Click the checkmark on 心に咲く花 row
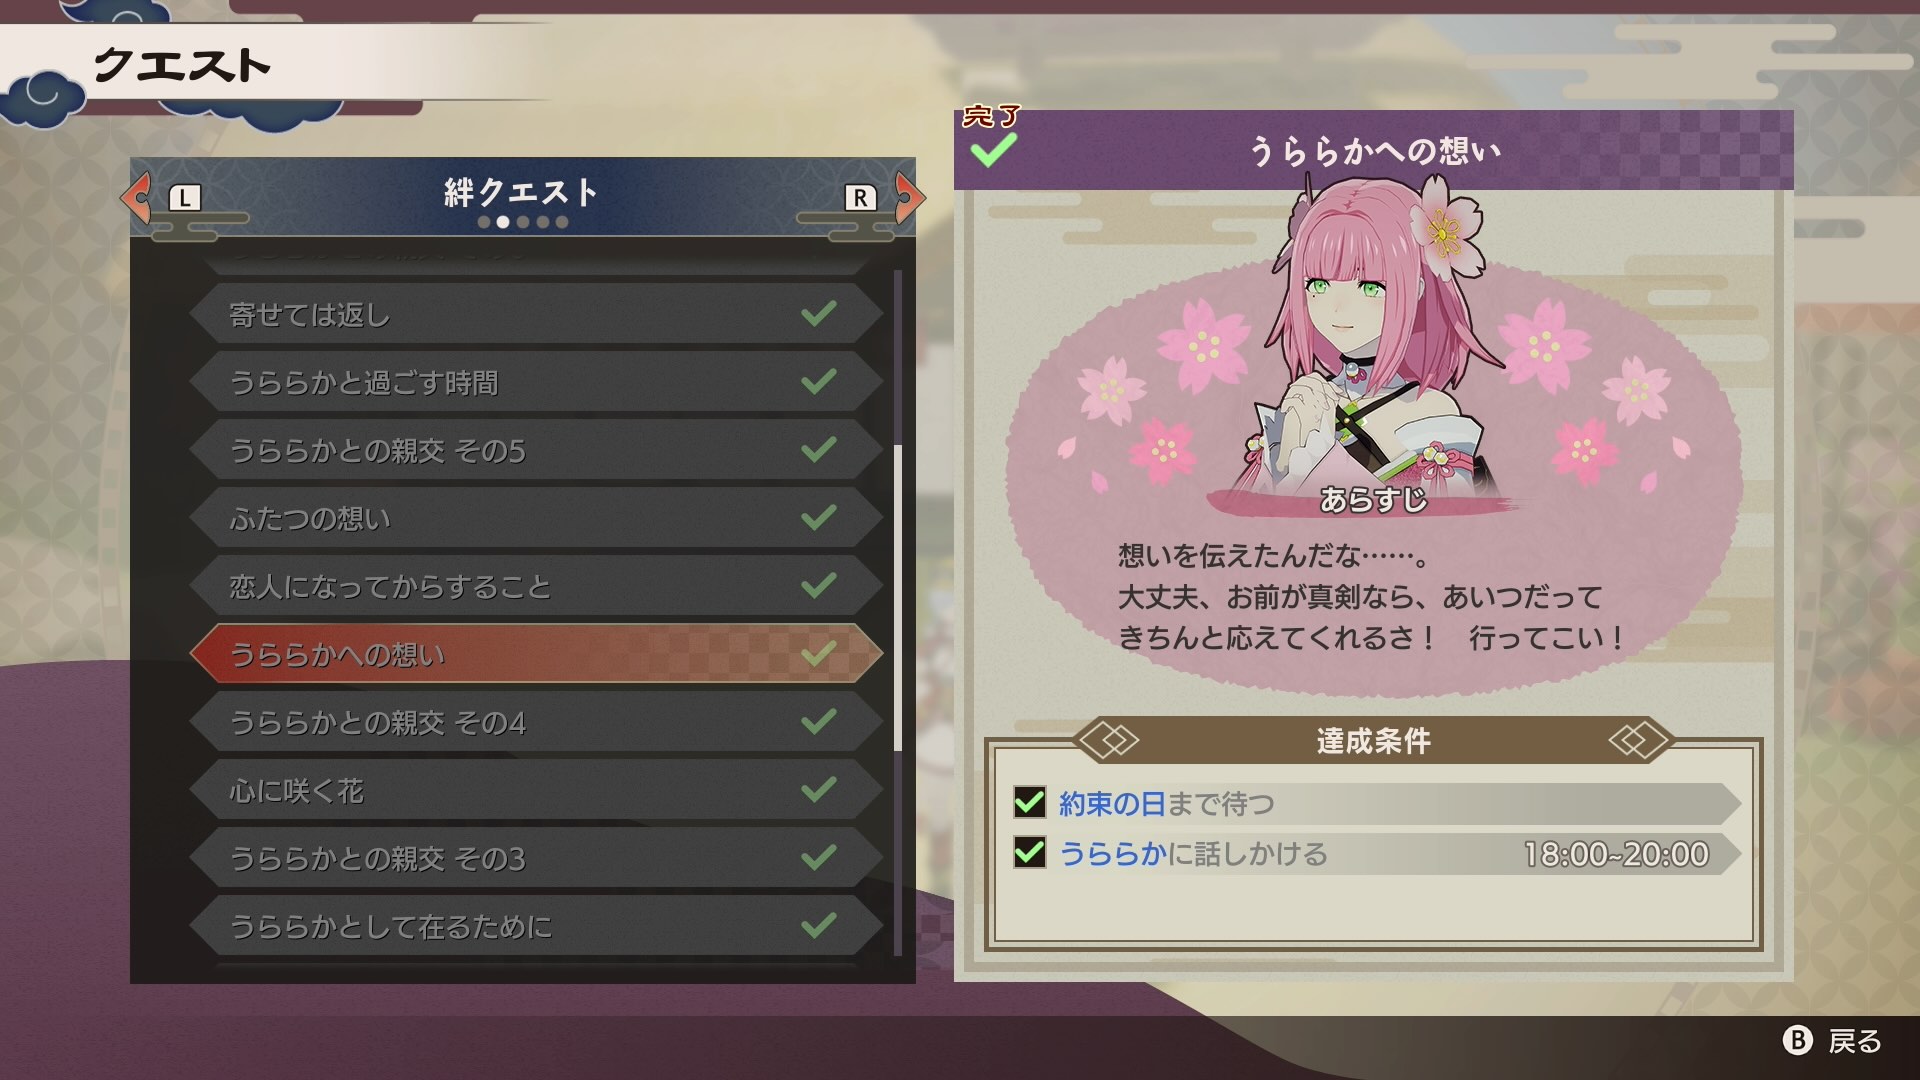This screenshot has height=1080, width=1920. click(x=818, y=790)
